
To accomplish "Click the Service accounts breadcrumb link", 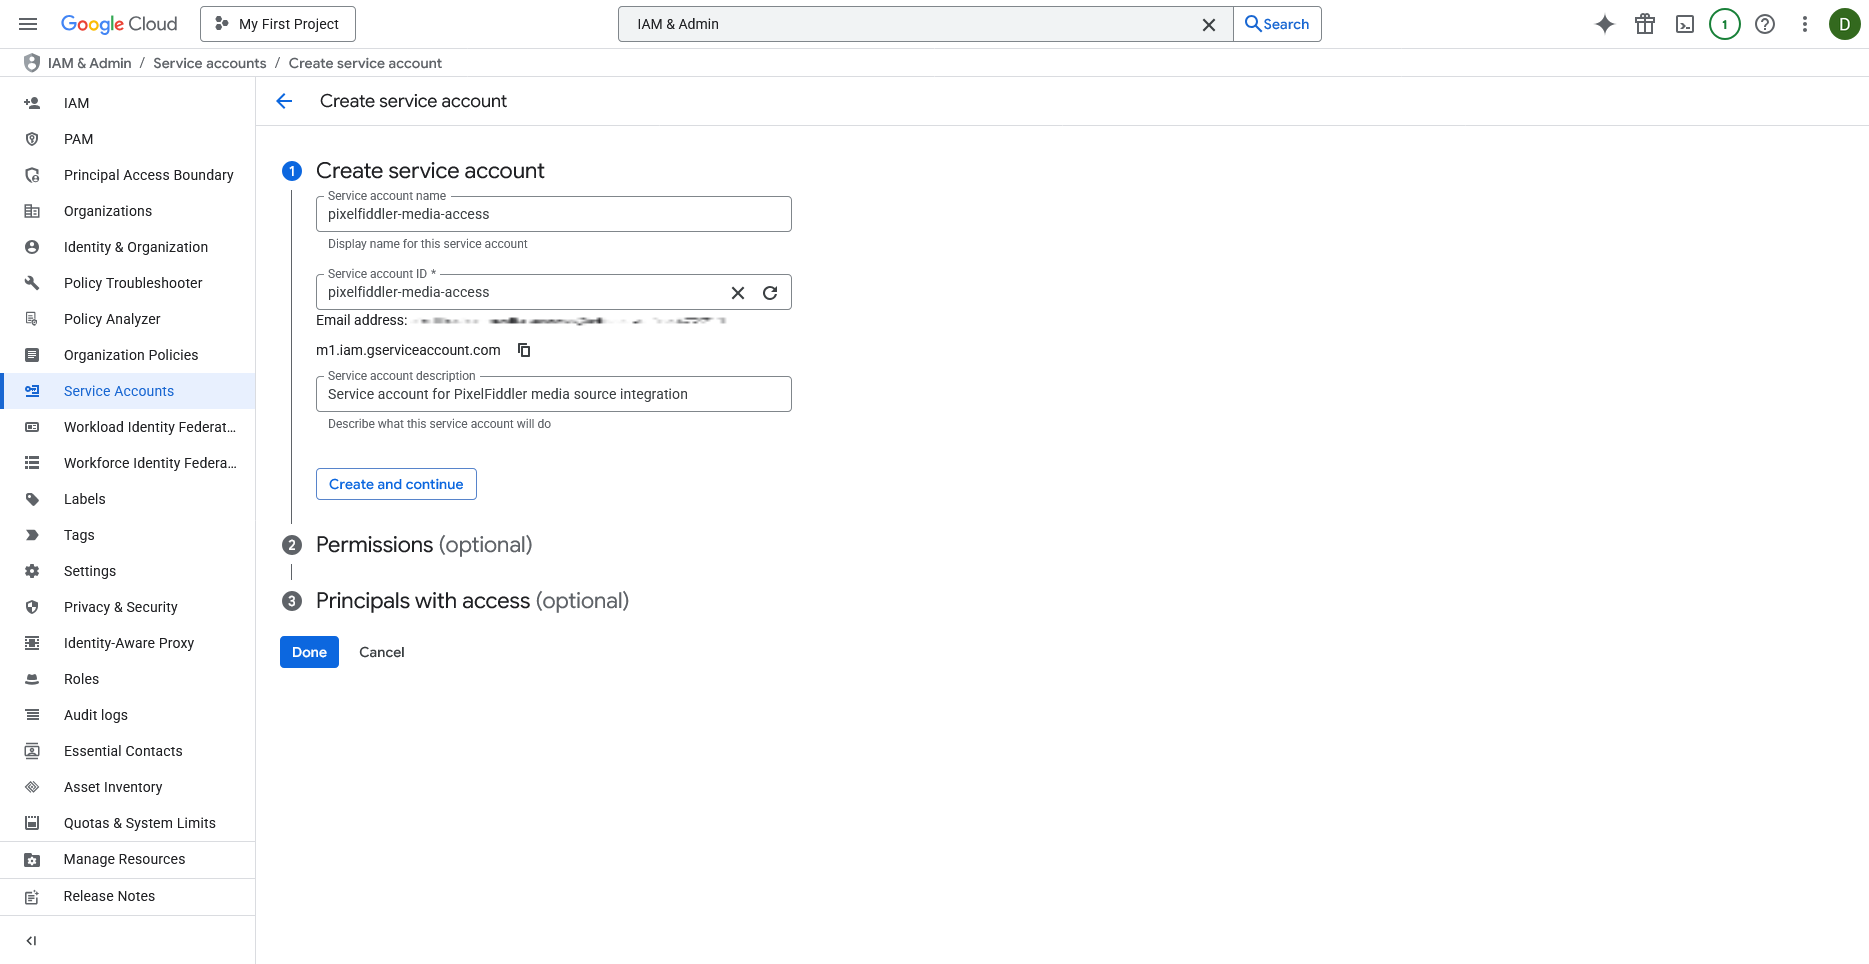I will click(209, 63).
